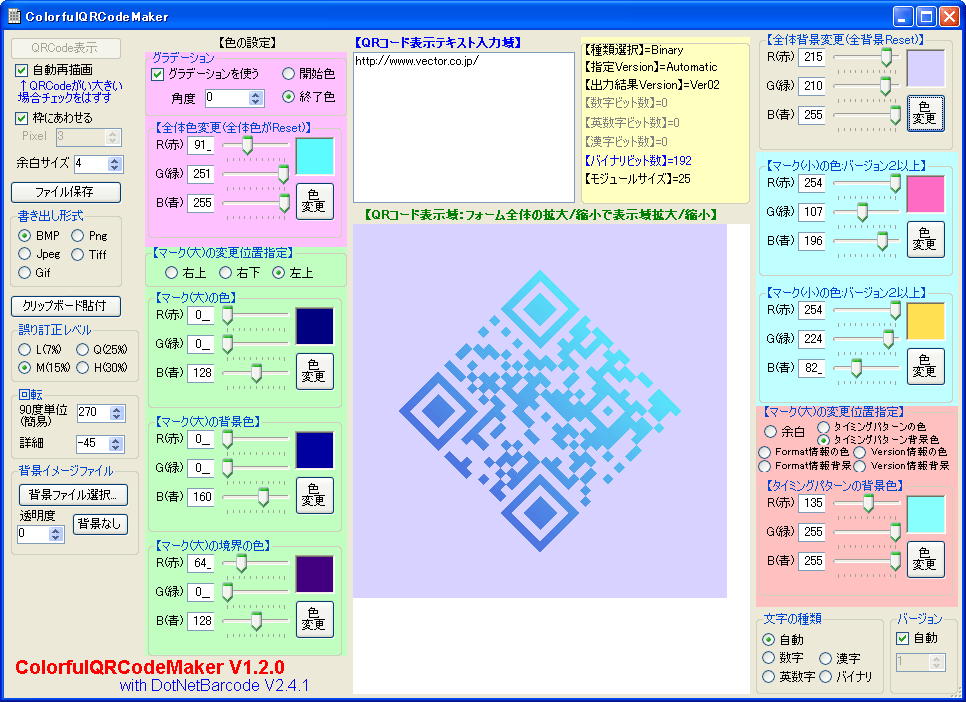Click the 【種類選択】=Binary text
The image size is (966, 702).
[633, 50]
